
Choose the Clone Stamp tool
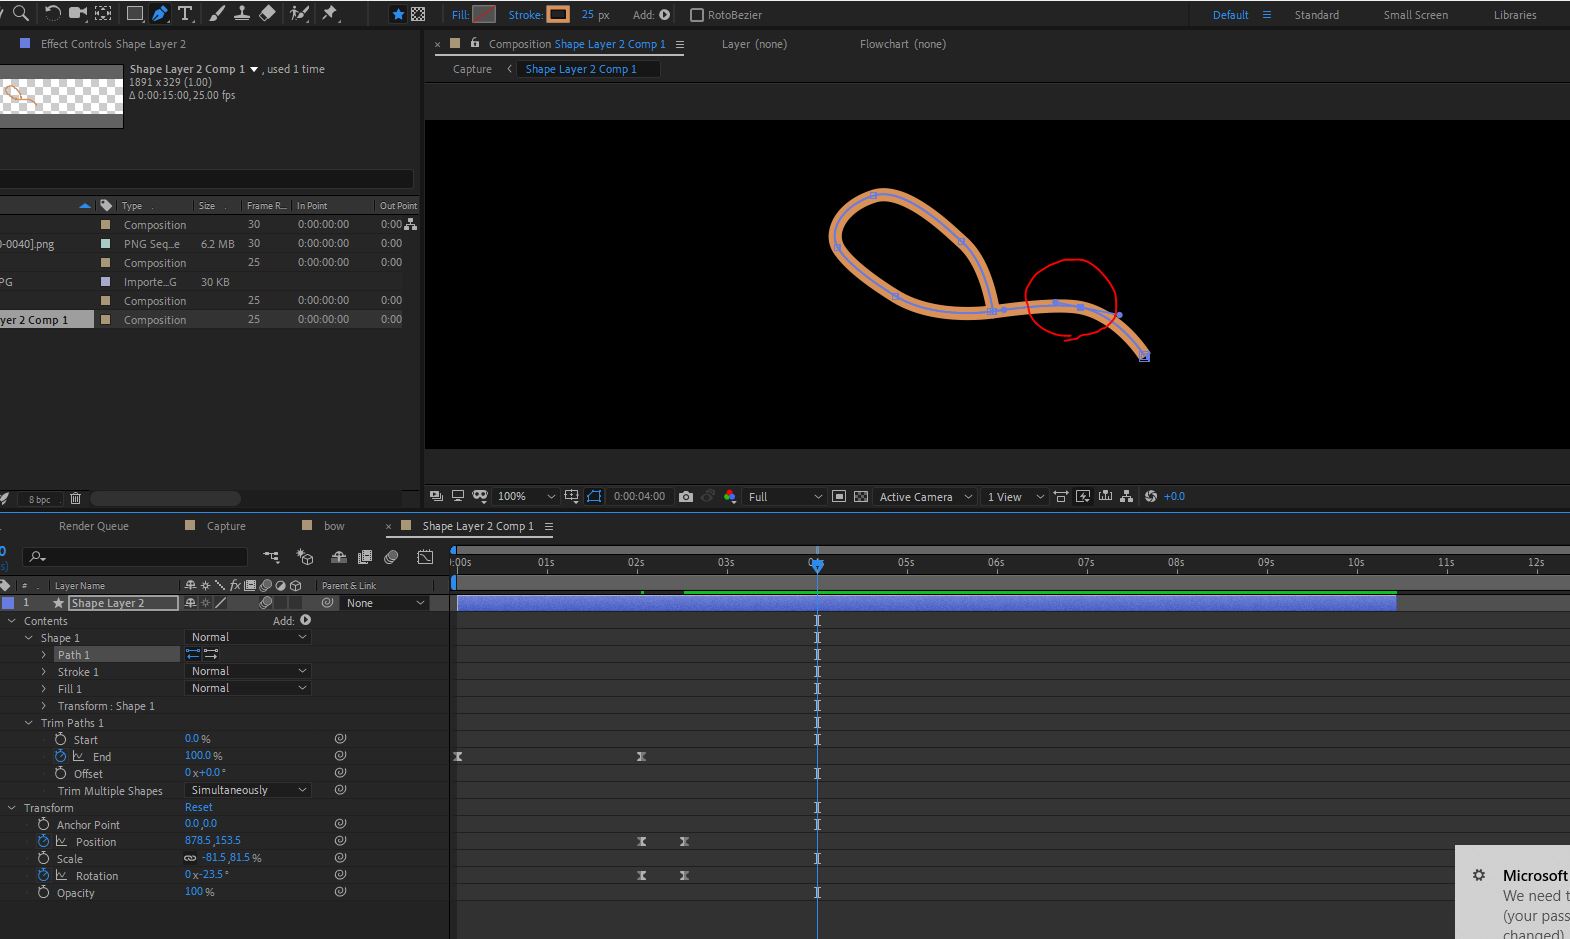241,14
